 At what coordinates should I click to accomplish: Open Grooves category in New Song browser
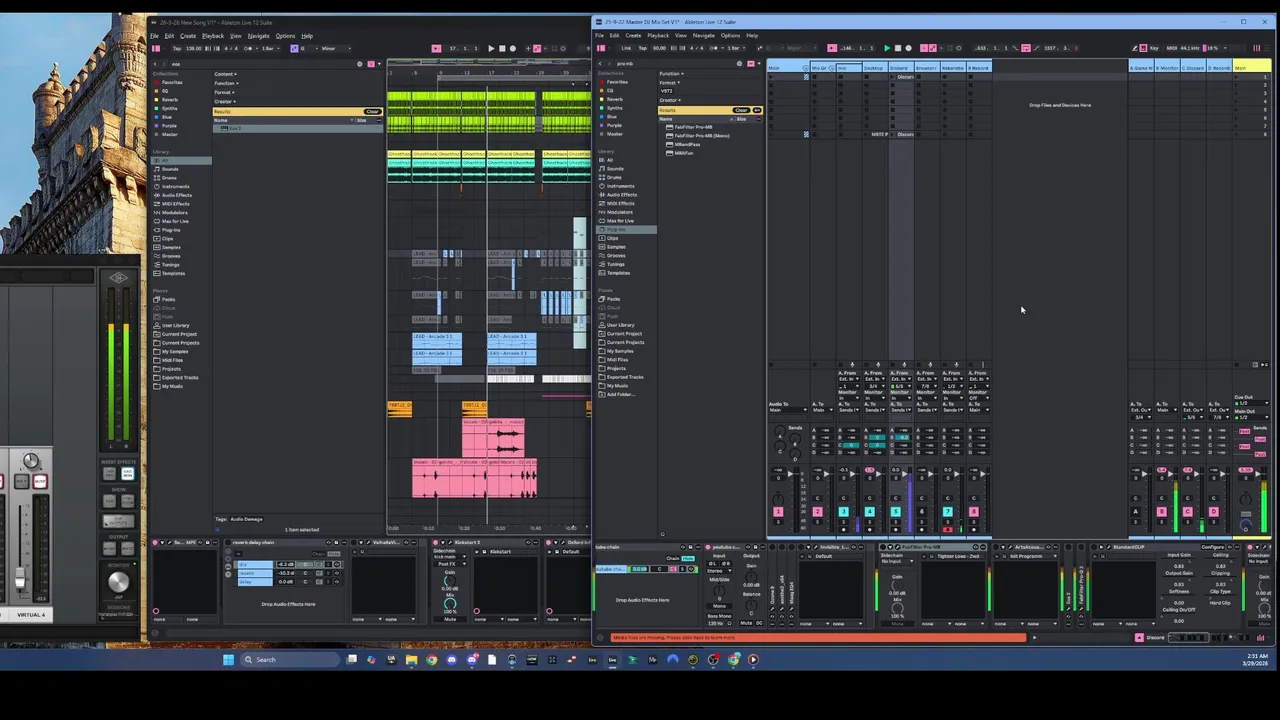pyautogui.click(x=171, y=256)
